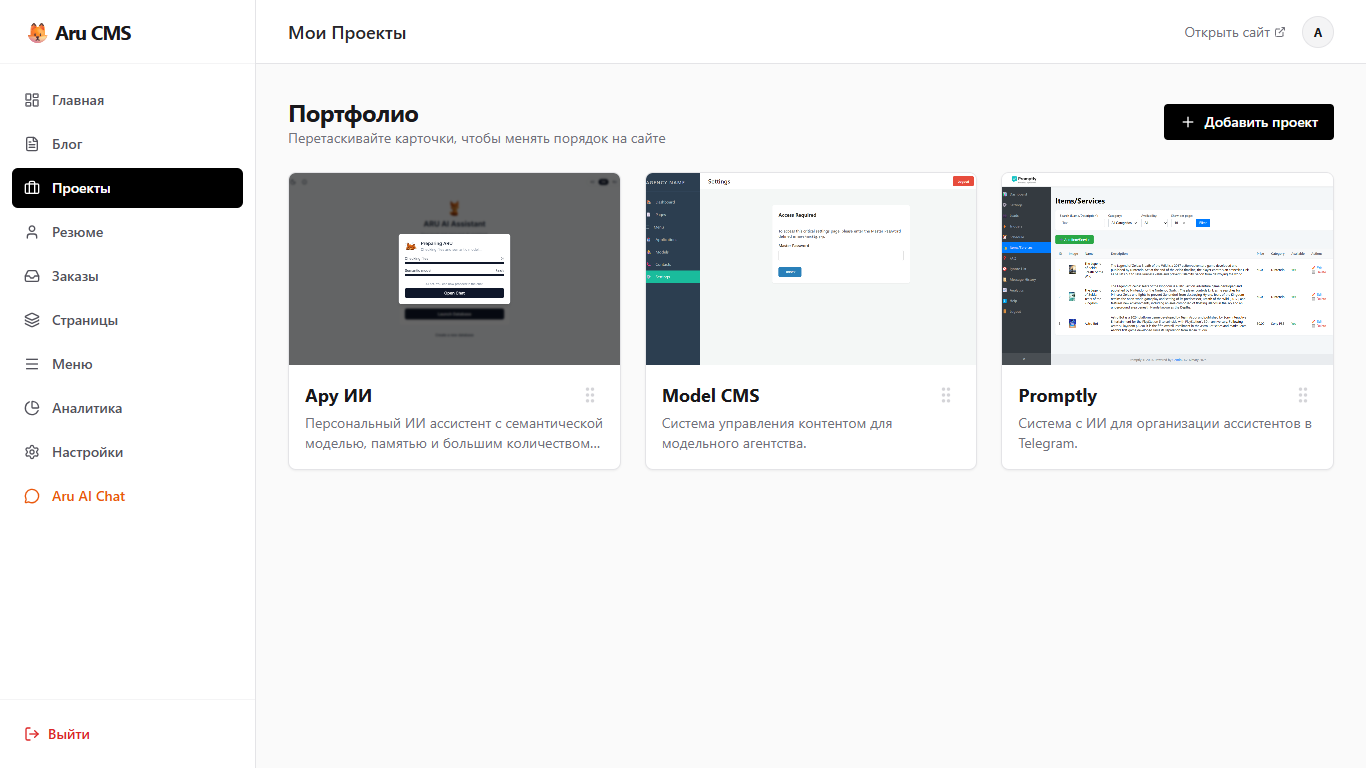This screenshot has height=768, width=1366.
Task: Open Заказы from the sidebar
Action: pyautogui.click(x=75, y=276)
